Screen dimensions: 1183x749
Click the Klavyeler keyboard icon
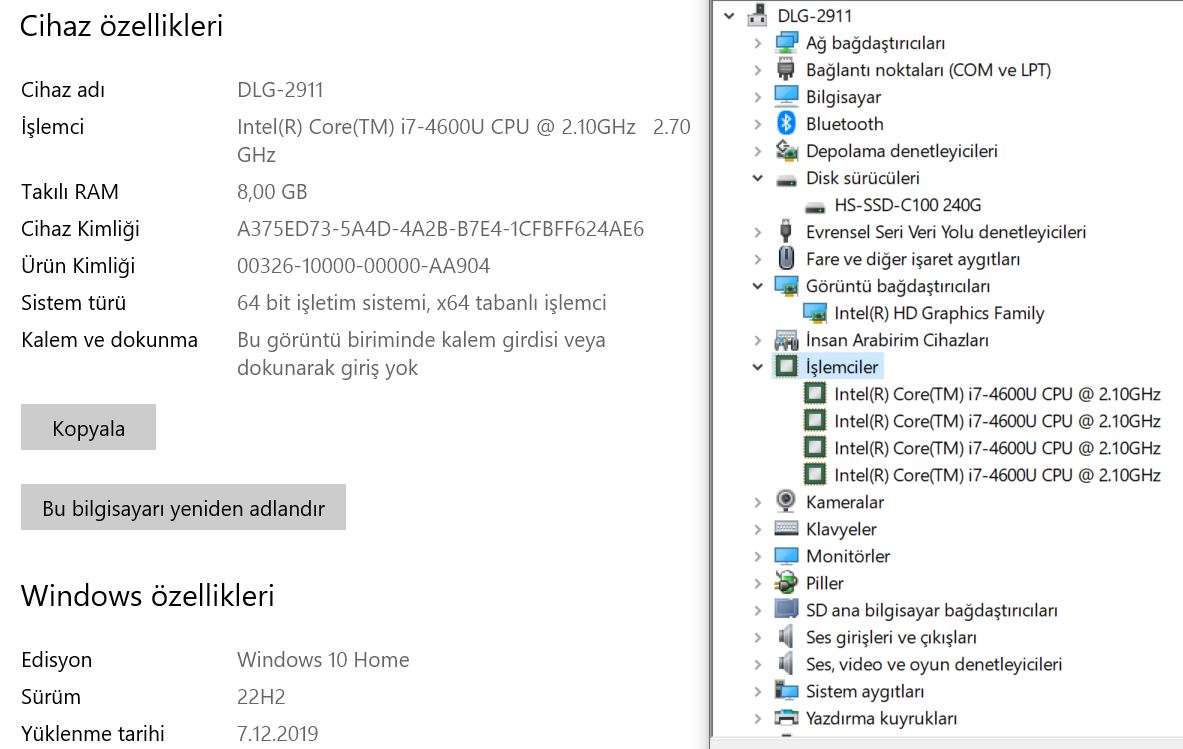point(786,529)
